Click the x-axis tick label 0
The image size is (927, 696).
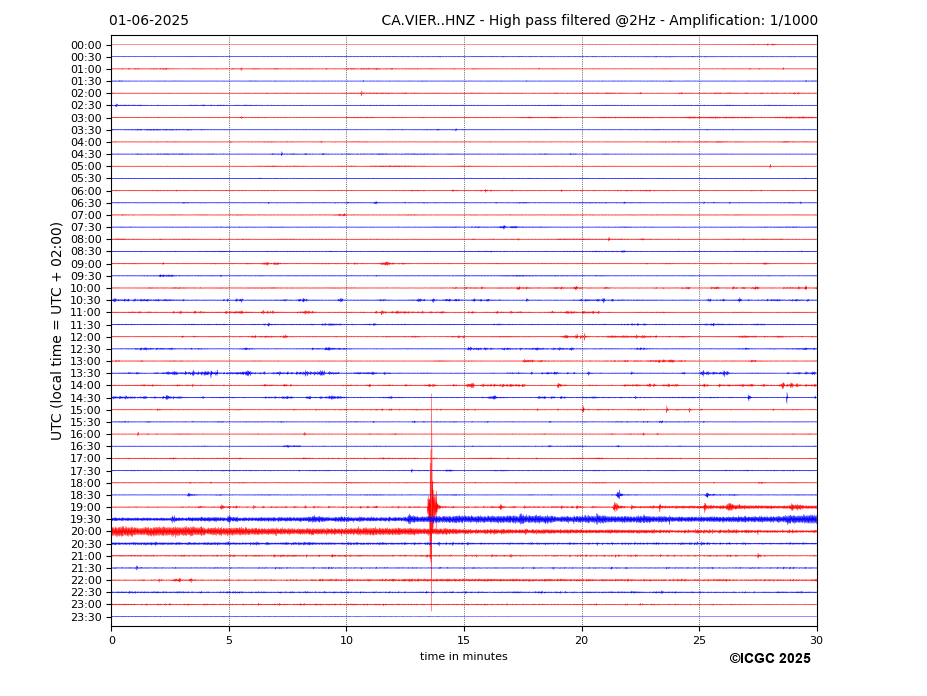(x=112, y=640)
